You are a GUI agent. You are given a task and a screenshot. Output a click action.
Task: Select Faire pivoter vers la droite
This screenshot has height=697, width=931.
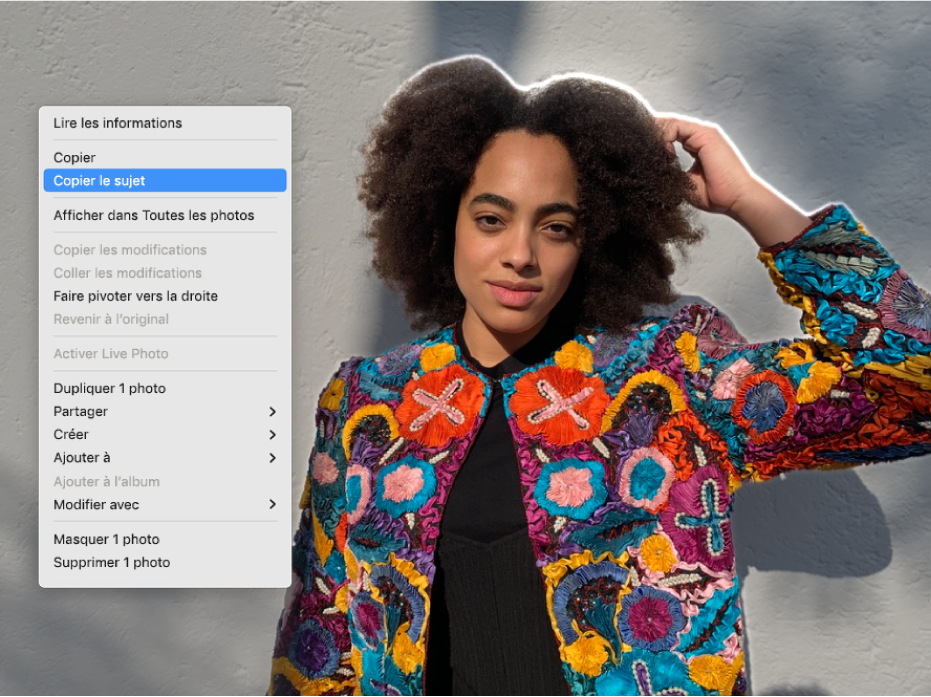pos(135,296)
